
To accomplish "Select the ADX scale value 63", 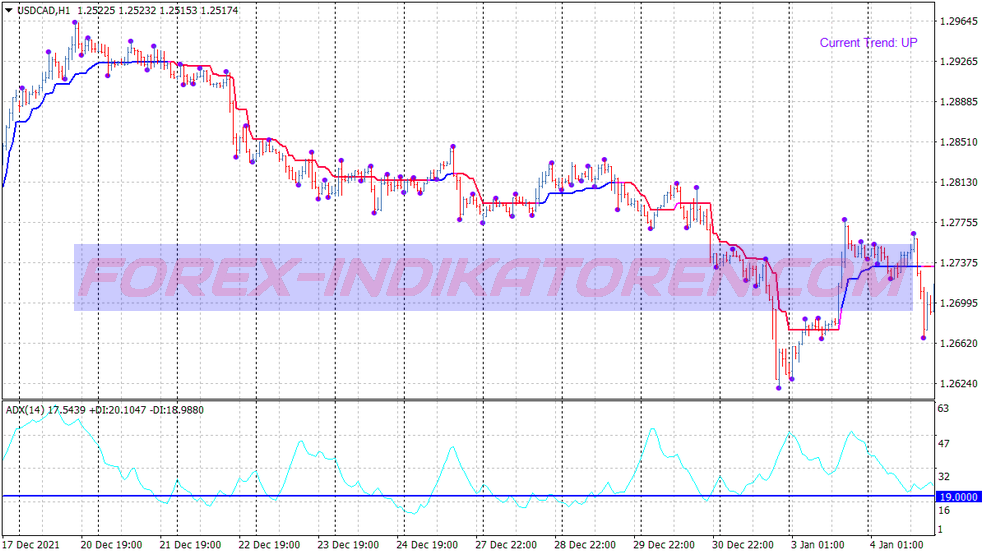I will coord(943,408).
